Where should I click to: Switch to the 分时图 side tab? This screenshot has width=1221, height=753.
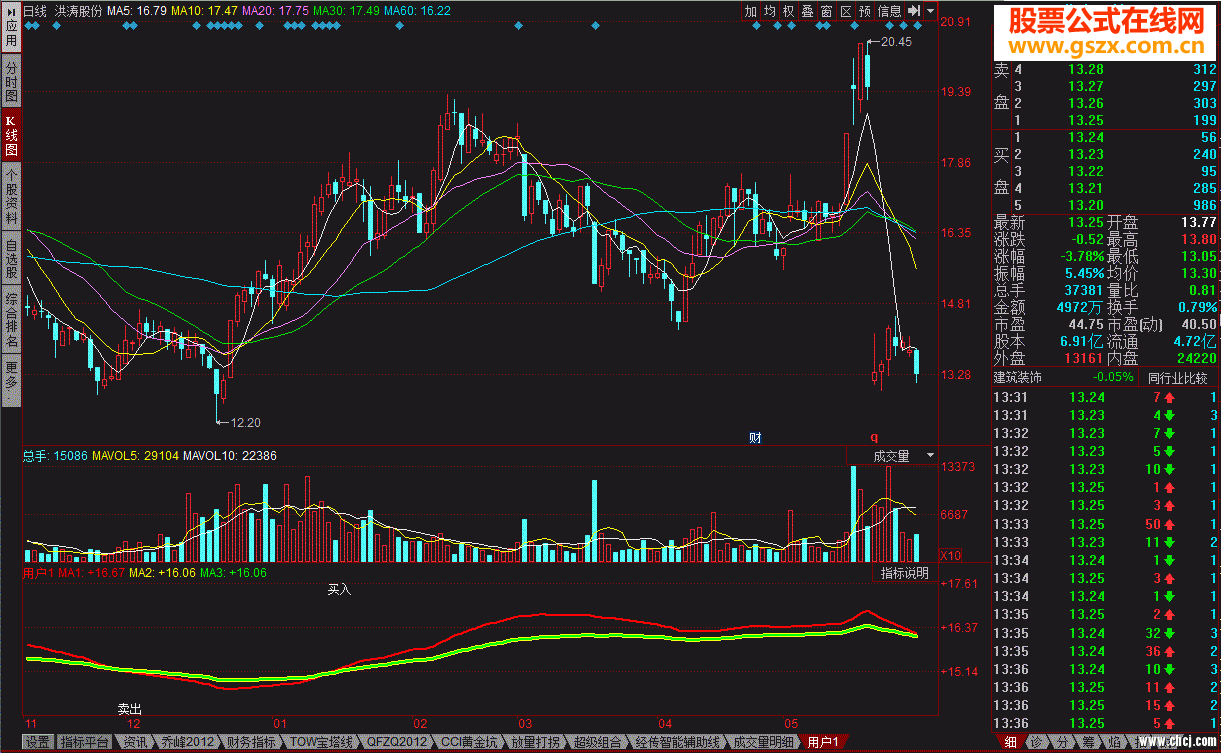(11, 80)
